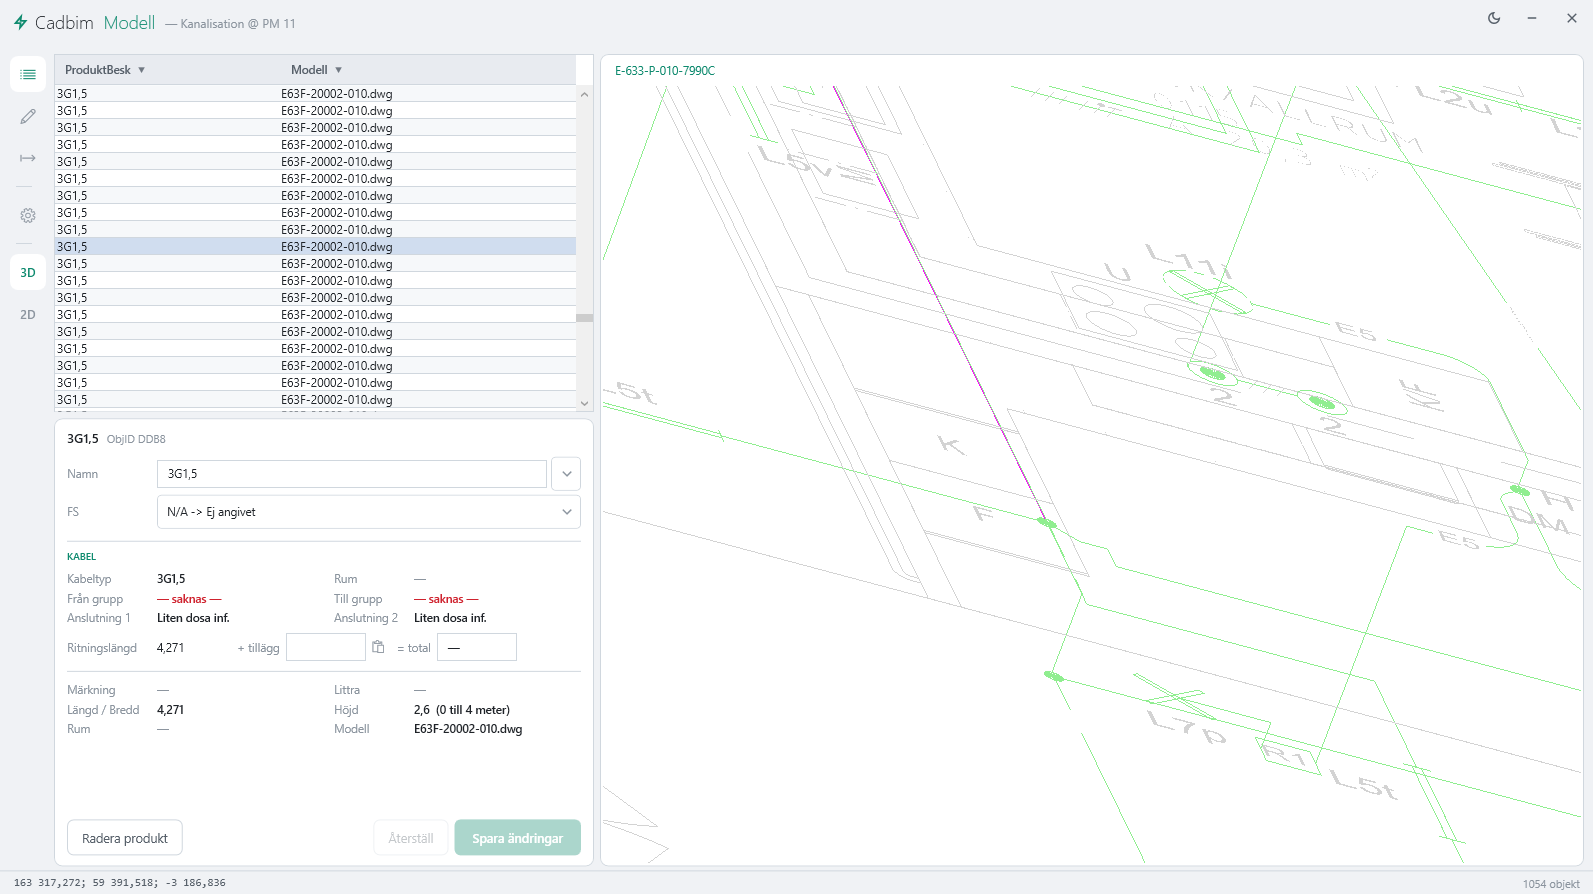Screen dimensions: 1593x894
Task: Click the tillägg input field
Action: 326,648
